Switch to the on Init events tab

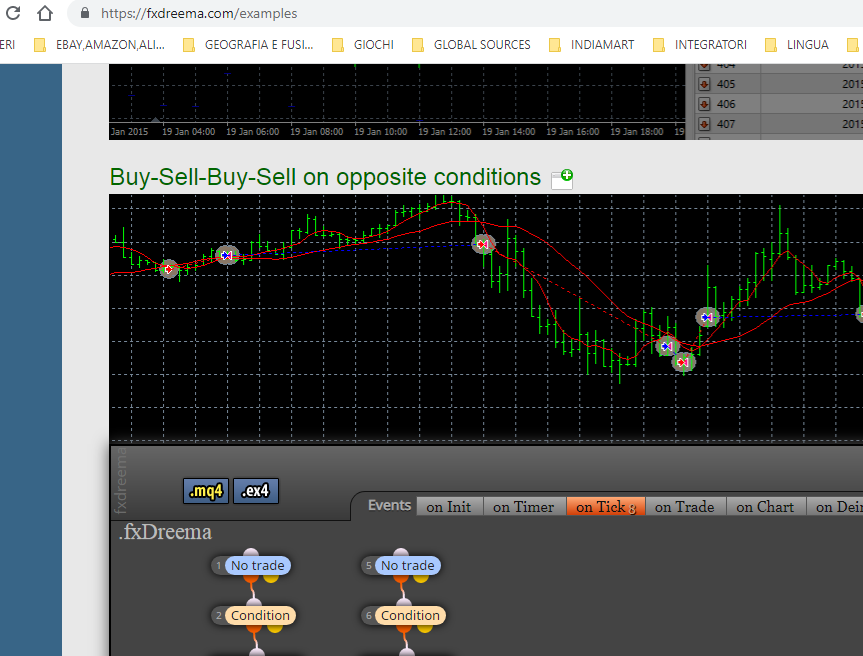pyautogui.click(x=449, y=506)
